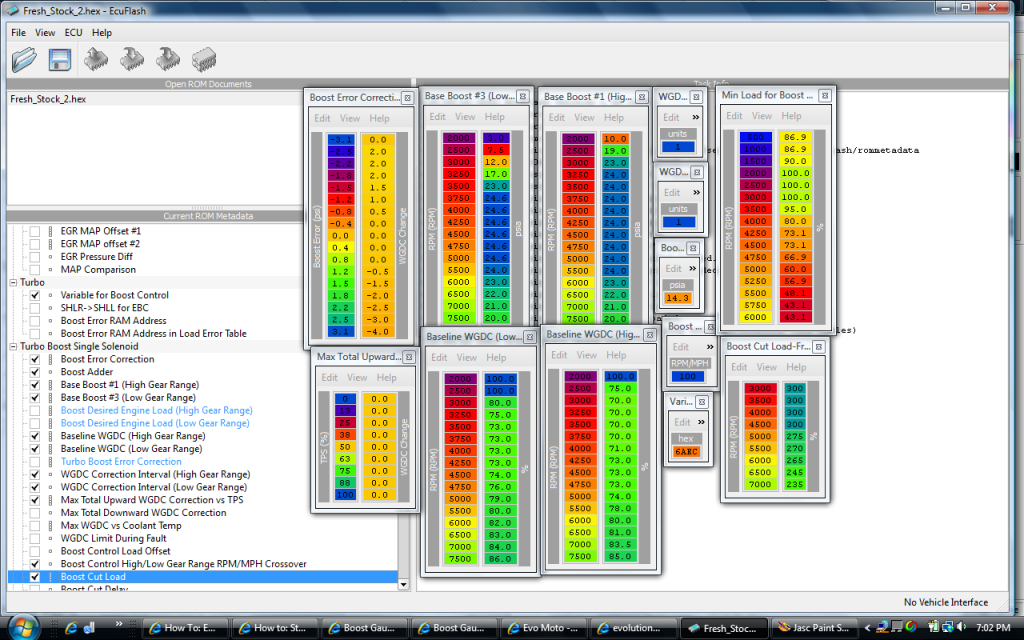Screen dimensions: 1024x640
Task: Switch to How To: E... taskbar button
Action: pyautogui.click(x=185, y=628)
